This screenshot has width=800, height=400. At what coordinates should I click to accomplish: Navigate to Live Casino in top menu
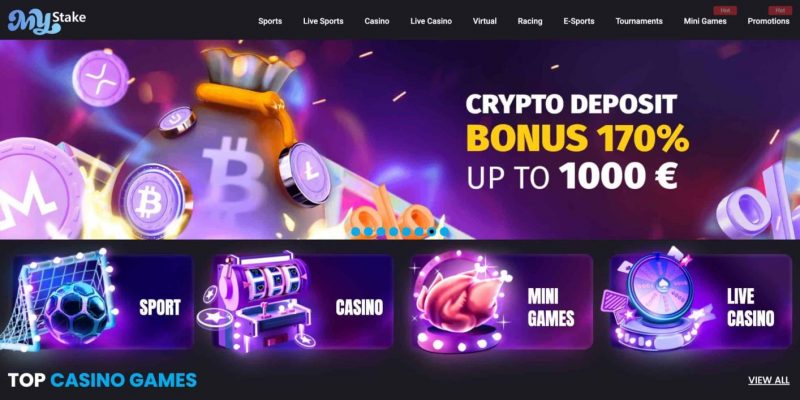[x=431, y=21]
